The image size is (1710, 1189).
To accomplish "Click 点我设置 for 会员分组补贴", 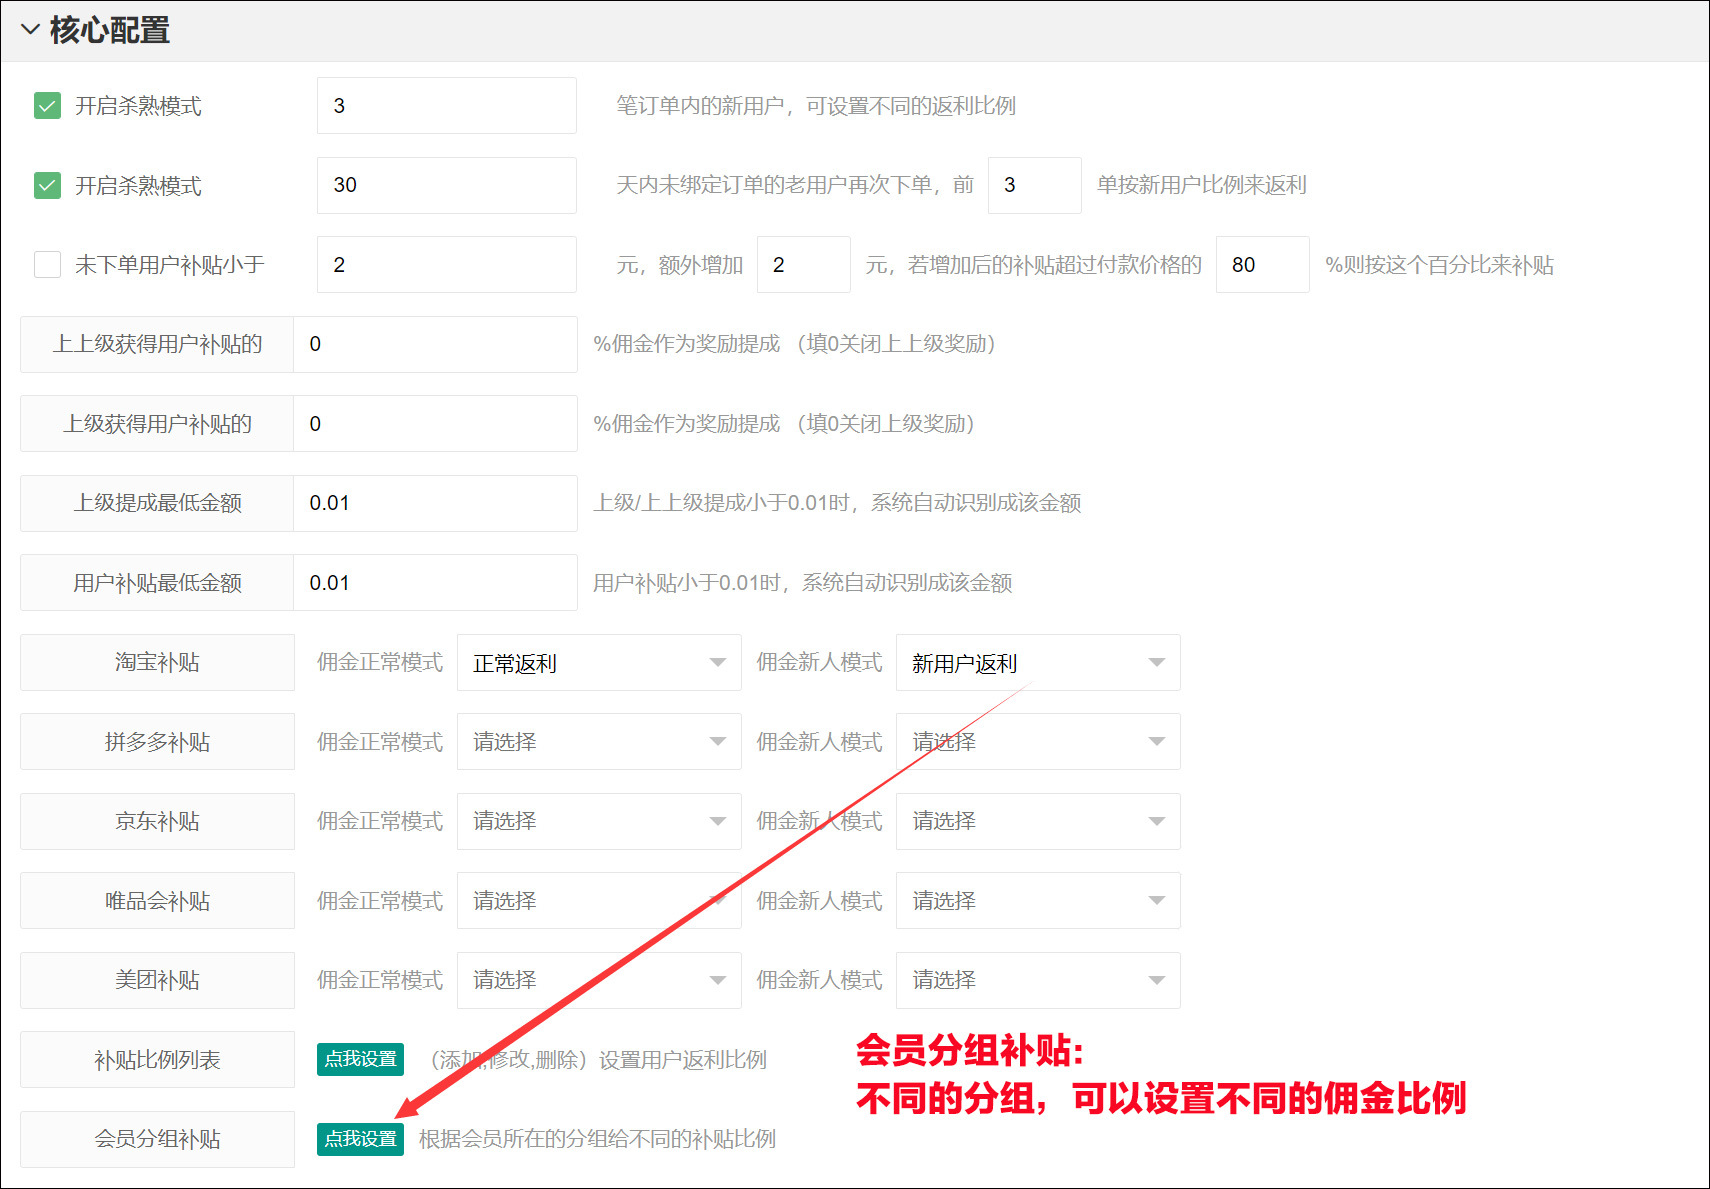I will click(360, 1139).
